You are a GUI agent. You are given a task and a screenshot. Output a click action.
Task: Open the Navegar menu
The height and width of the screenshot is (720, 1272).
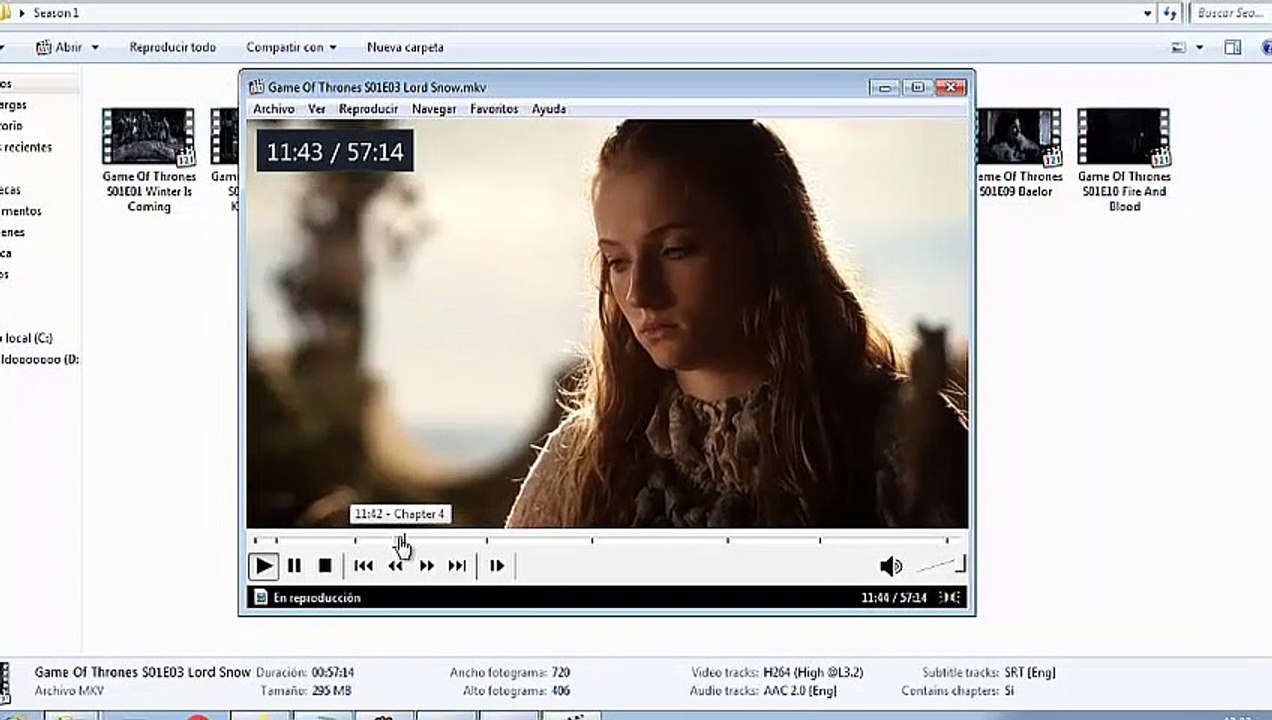click(x=434, y=109)
